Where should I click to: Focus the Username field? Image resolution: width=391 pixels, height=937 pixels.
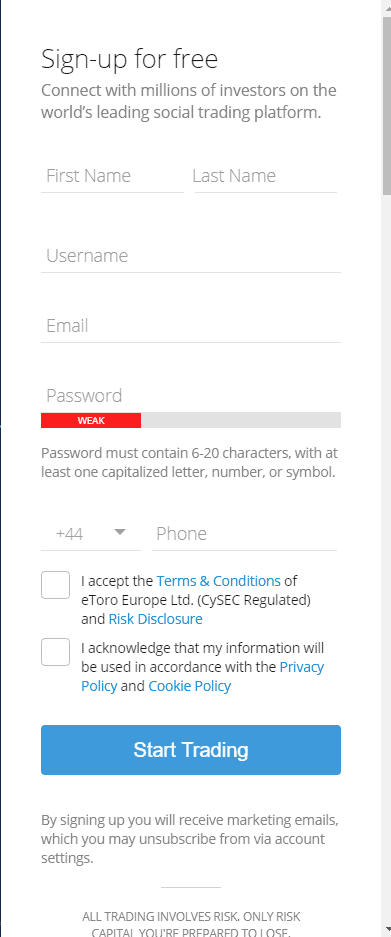click(x=191, y=256)
